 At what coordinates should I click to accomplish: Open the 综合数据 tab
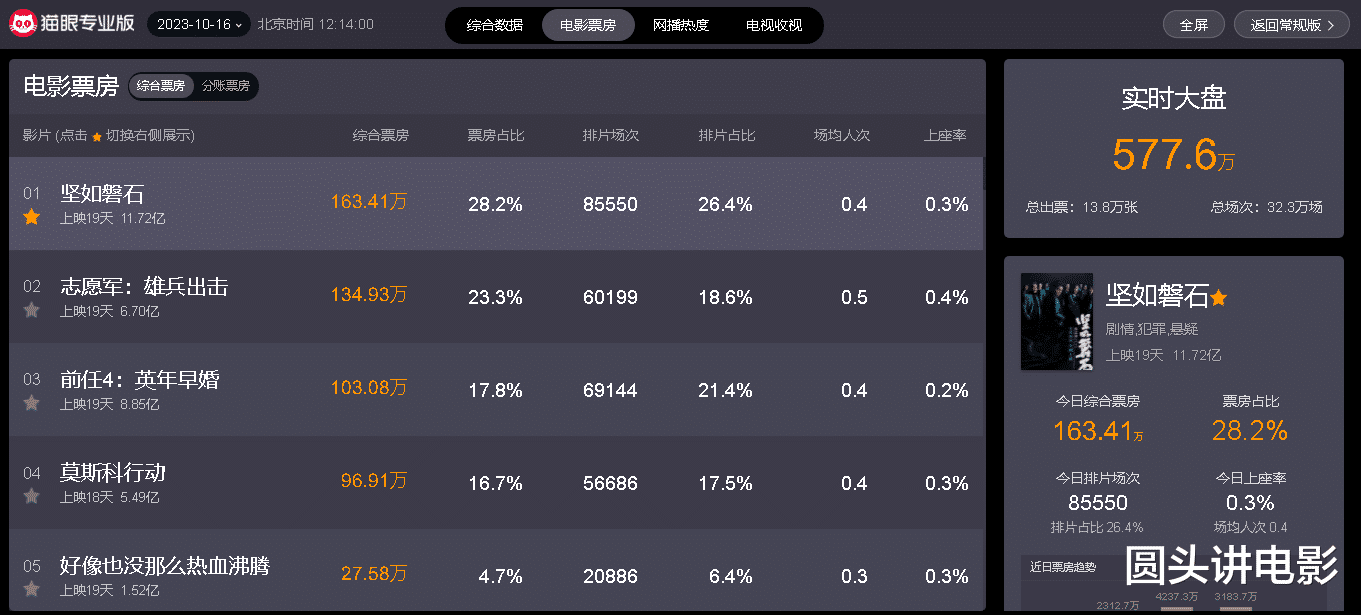click(x=494, y=25)
